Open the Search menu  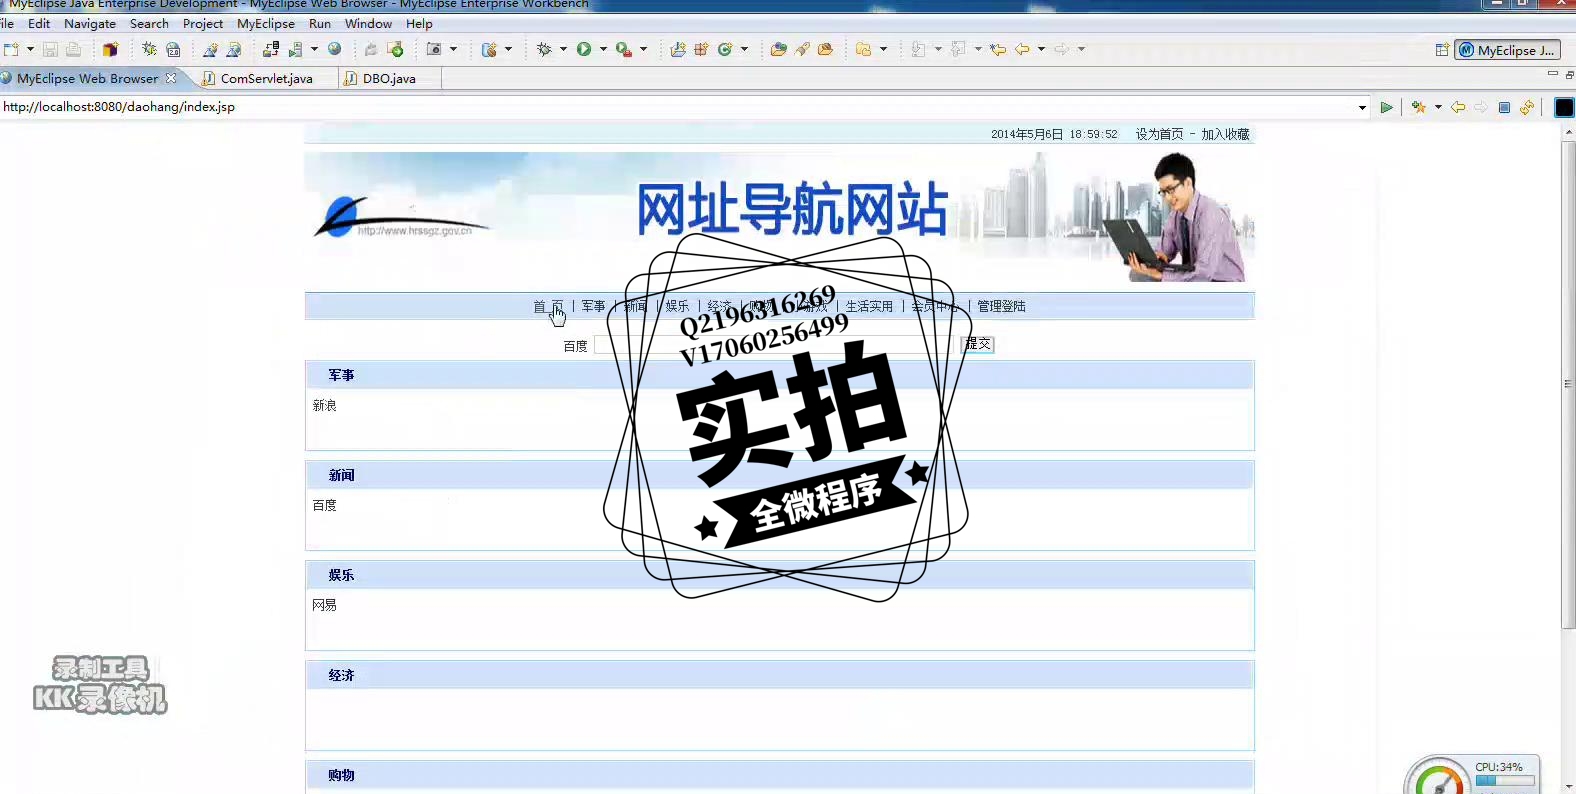[x=149, y=23]
